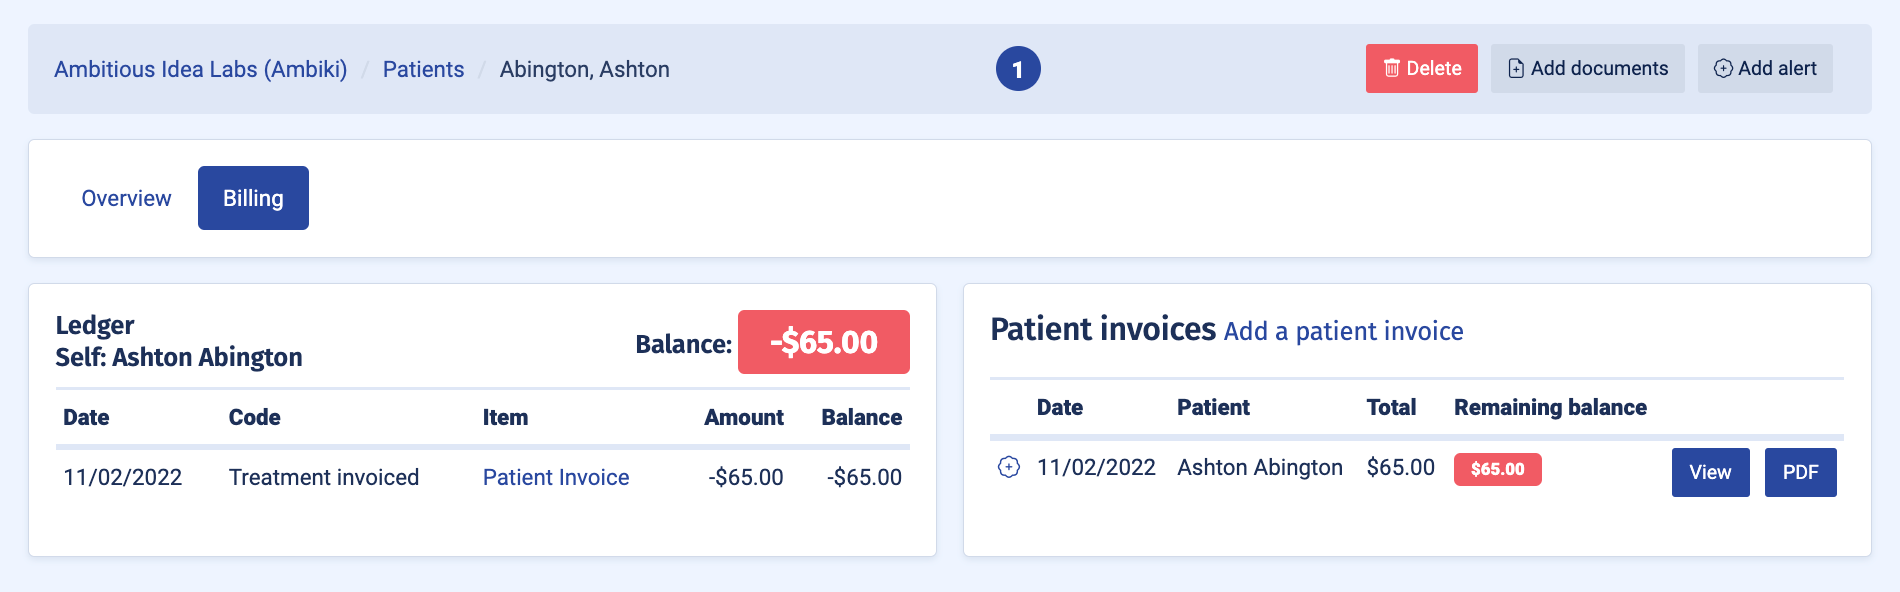The image size is (1900, 592).
Task: View the 11/02/2022 invoice
Action: click(x=1710, y=472)
